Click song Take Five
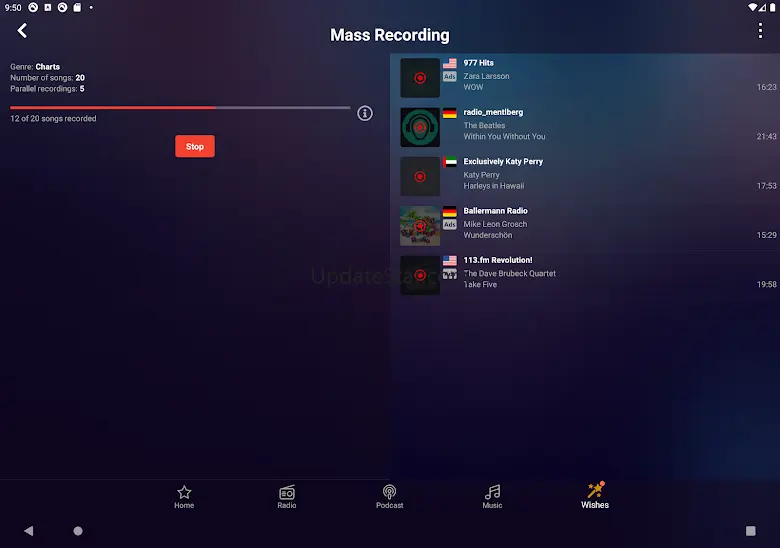 click(480, 284)
